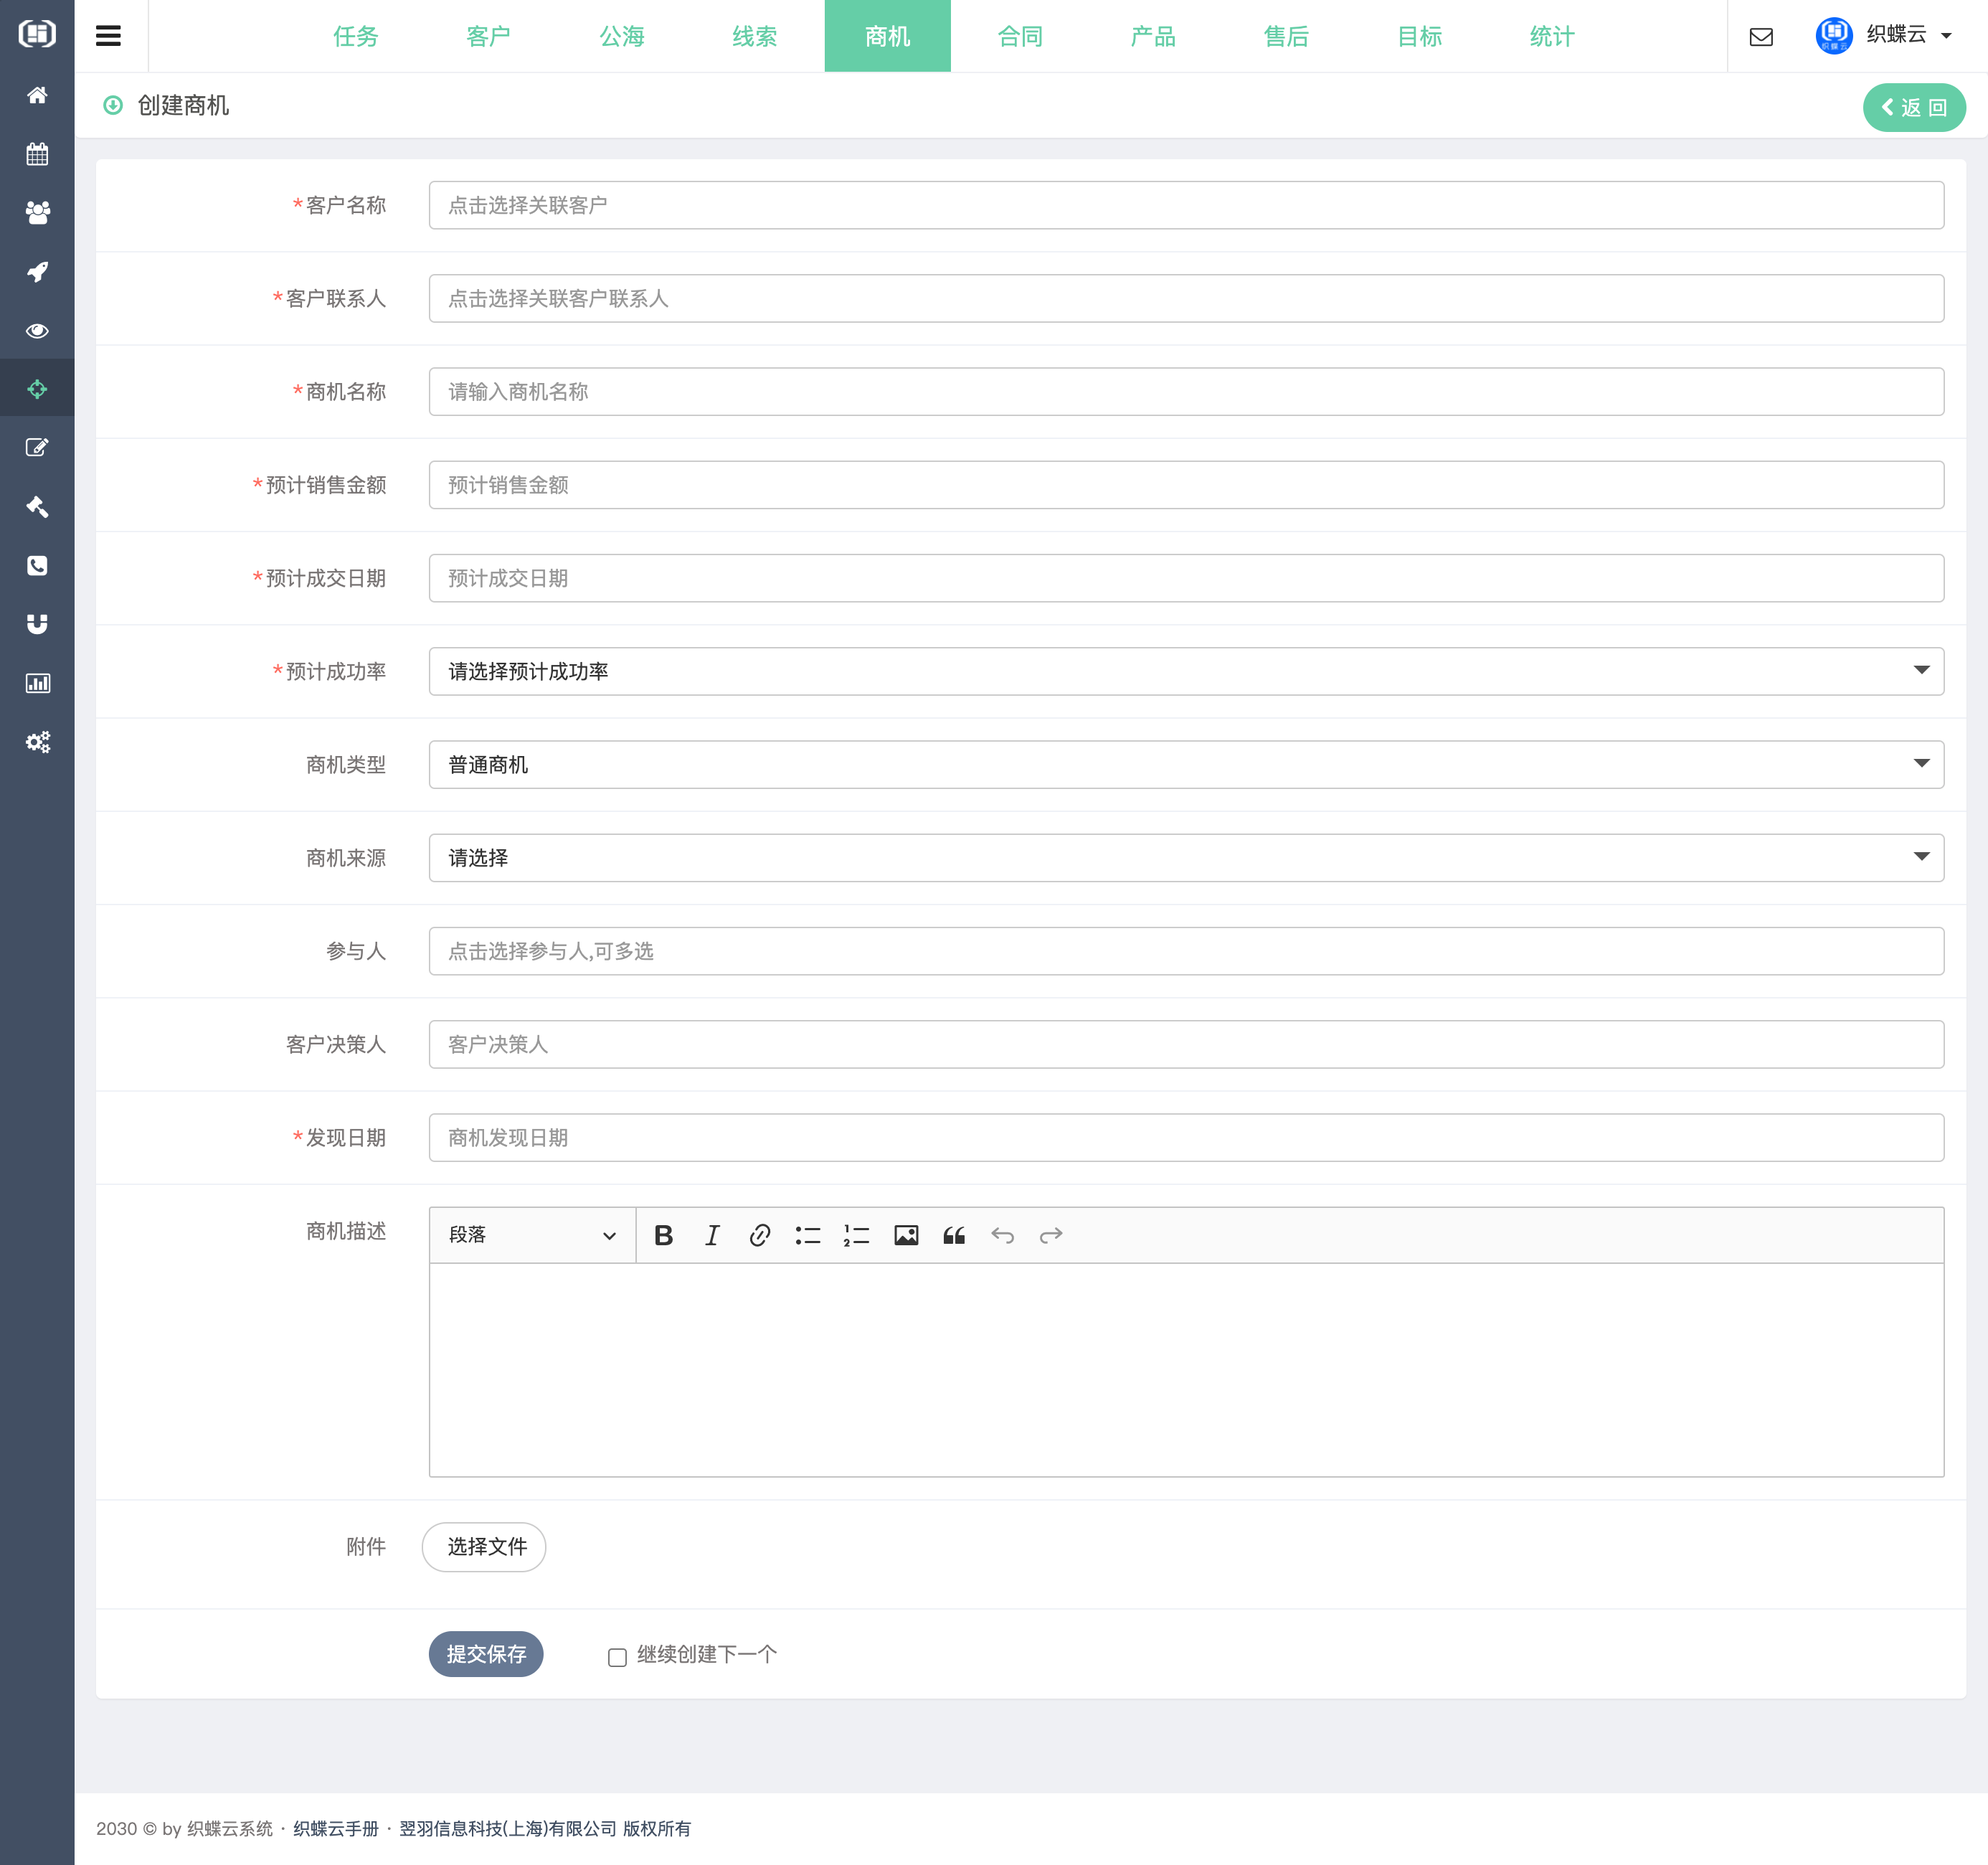Open the home icon in the left sidebar

pyautogui.click(x=37, y=95)
